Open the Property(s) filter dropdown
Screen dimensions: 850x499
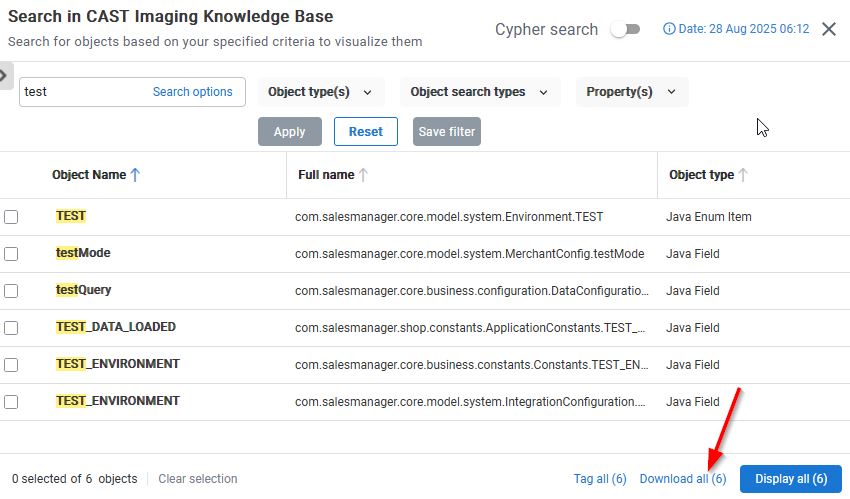pos(631,92)
